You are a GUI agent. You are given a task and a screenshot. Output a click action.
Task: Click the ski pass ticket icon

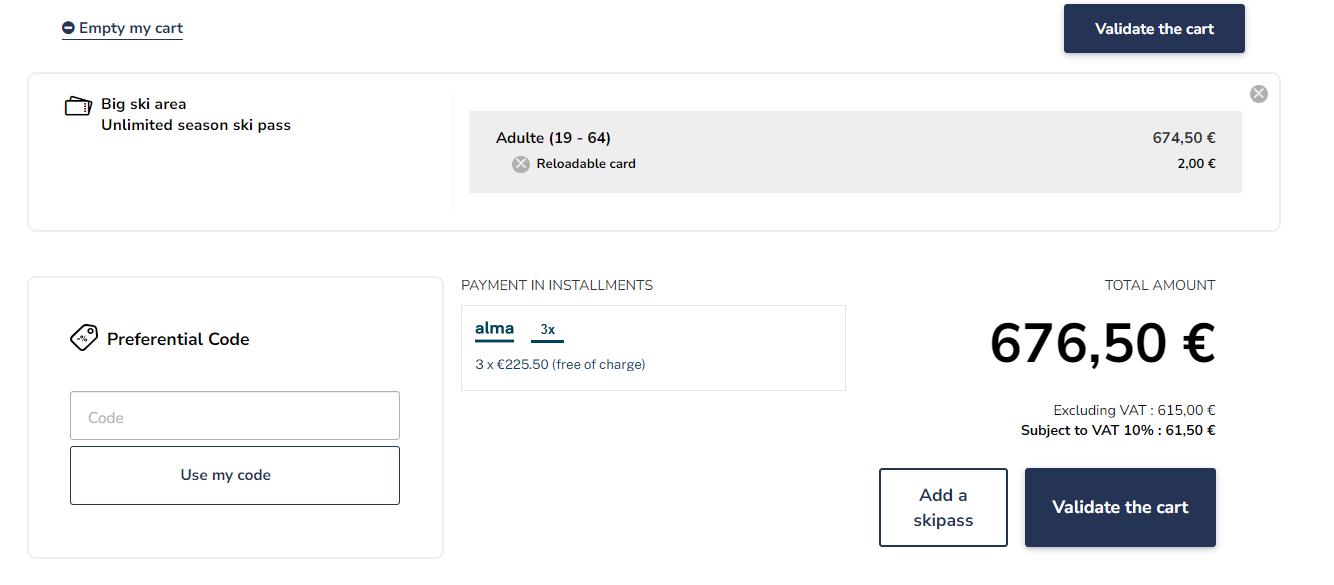point(78,106)
